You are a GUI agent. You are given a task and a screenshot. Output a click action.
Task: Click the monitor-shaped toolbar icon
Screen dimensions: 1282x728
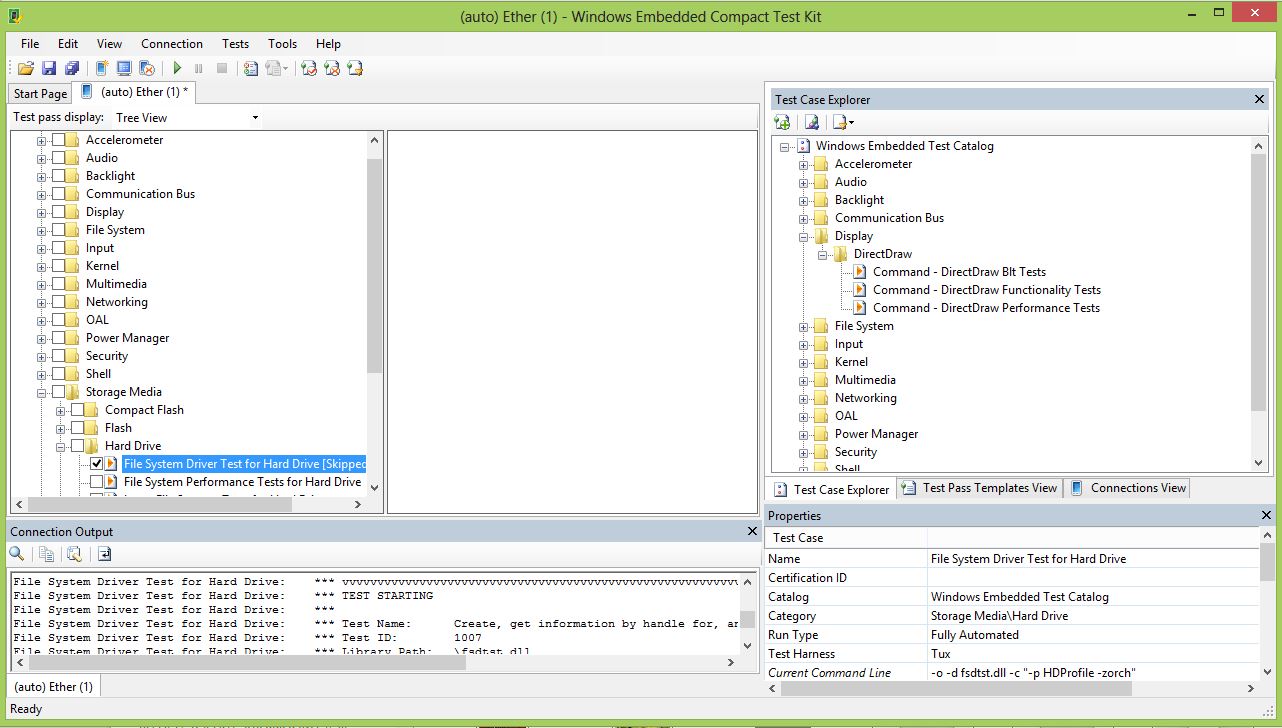[124, 68]
